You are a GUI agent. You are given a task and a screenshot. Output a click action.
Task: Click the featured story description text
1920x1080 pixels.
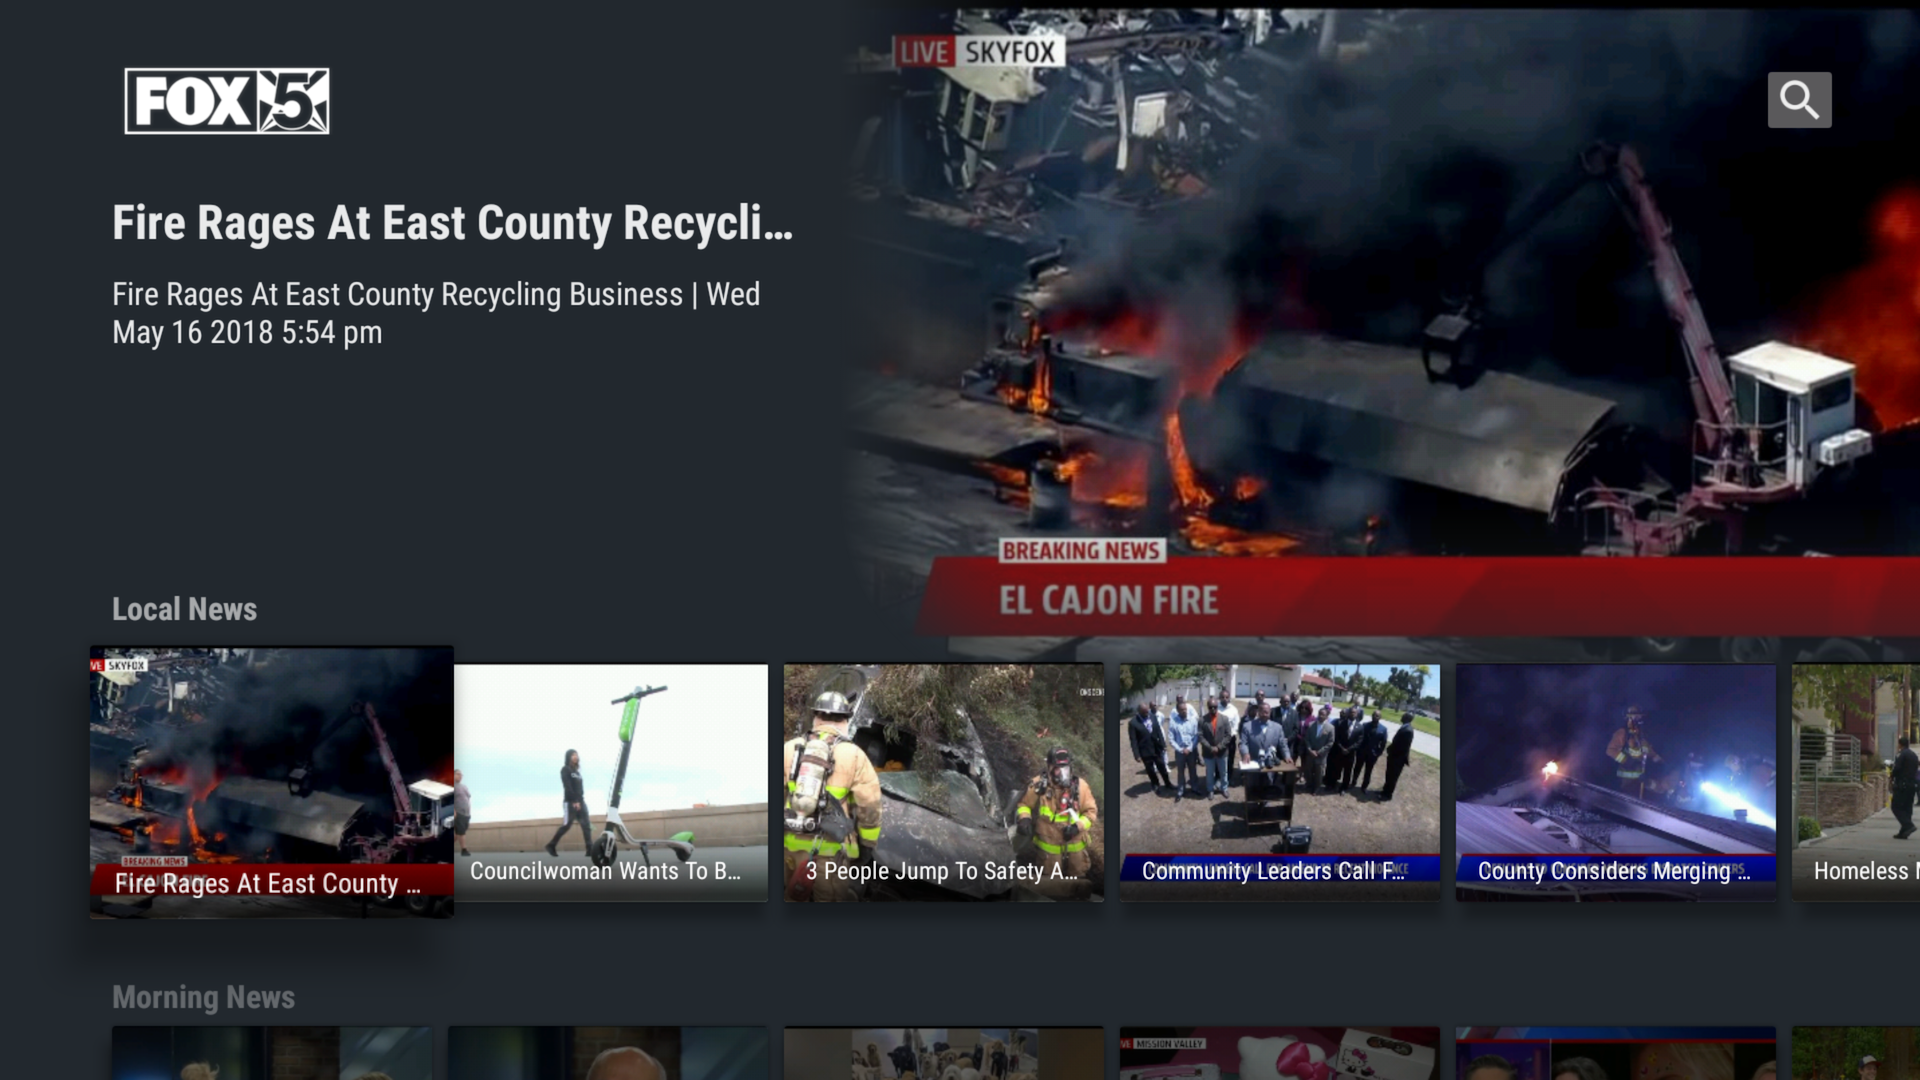[x=436, y=312]
